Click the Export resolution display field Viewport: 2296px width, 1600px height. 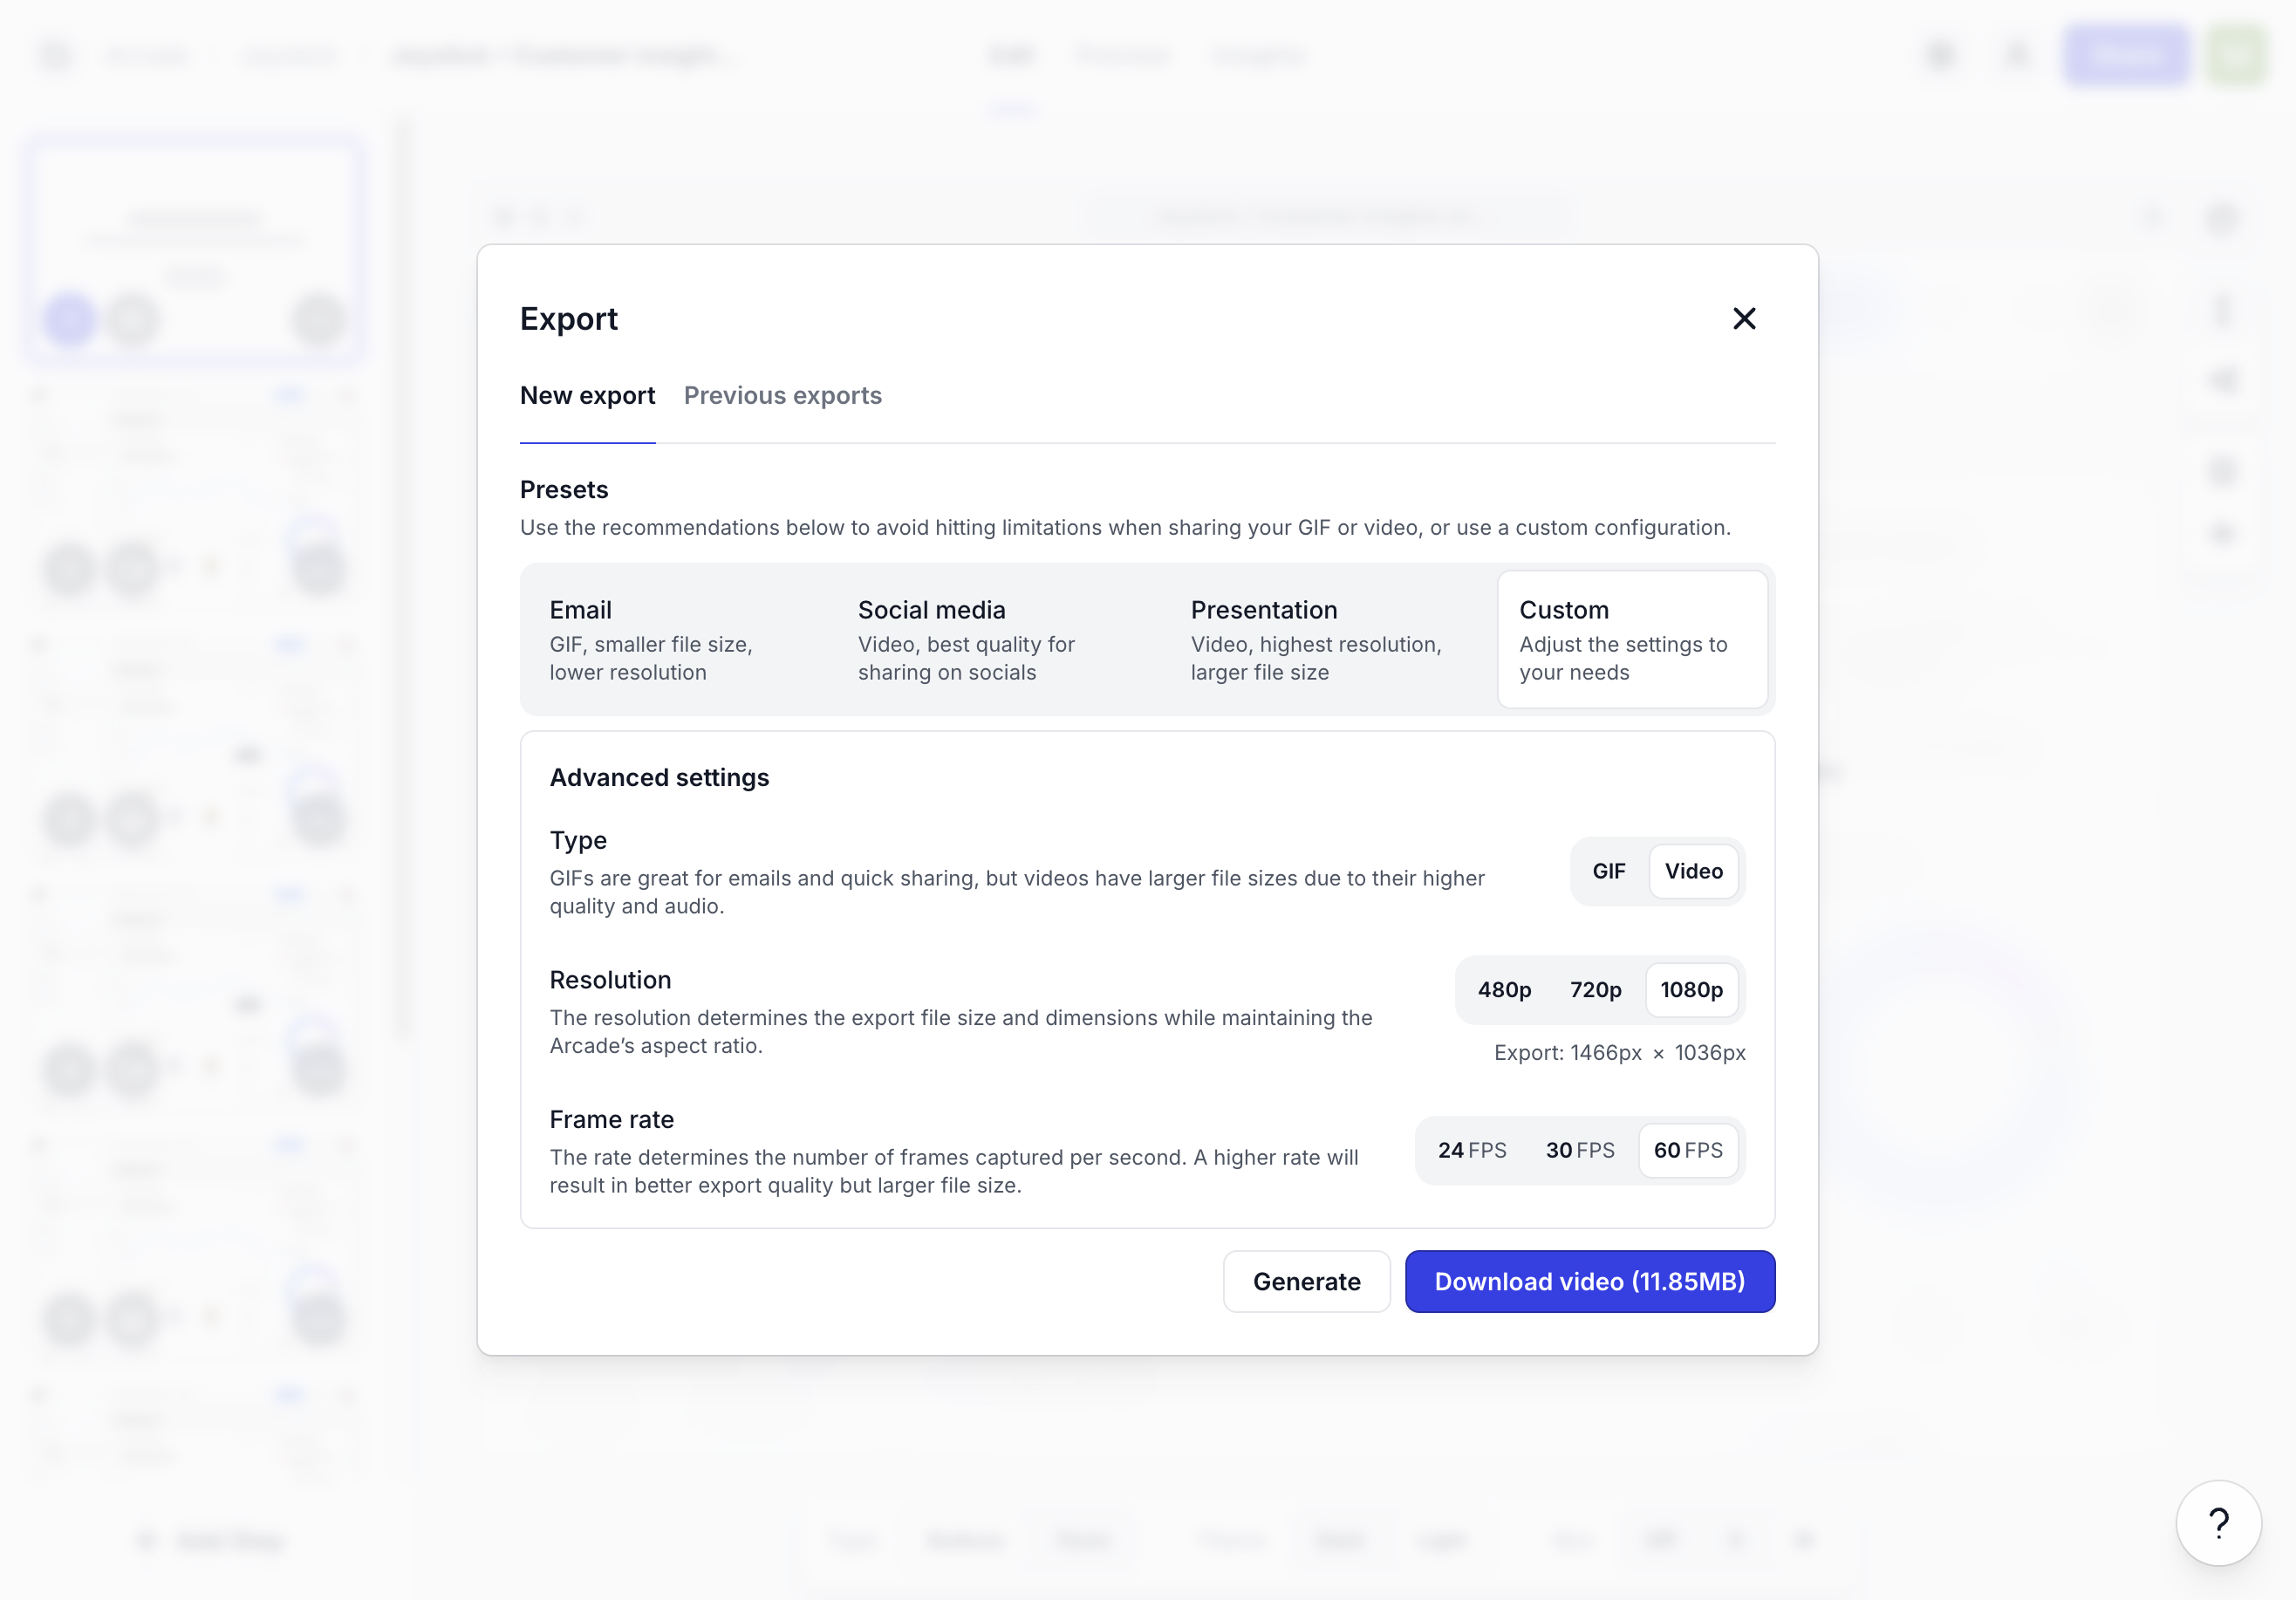coord(1619,1052)
